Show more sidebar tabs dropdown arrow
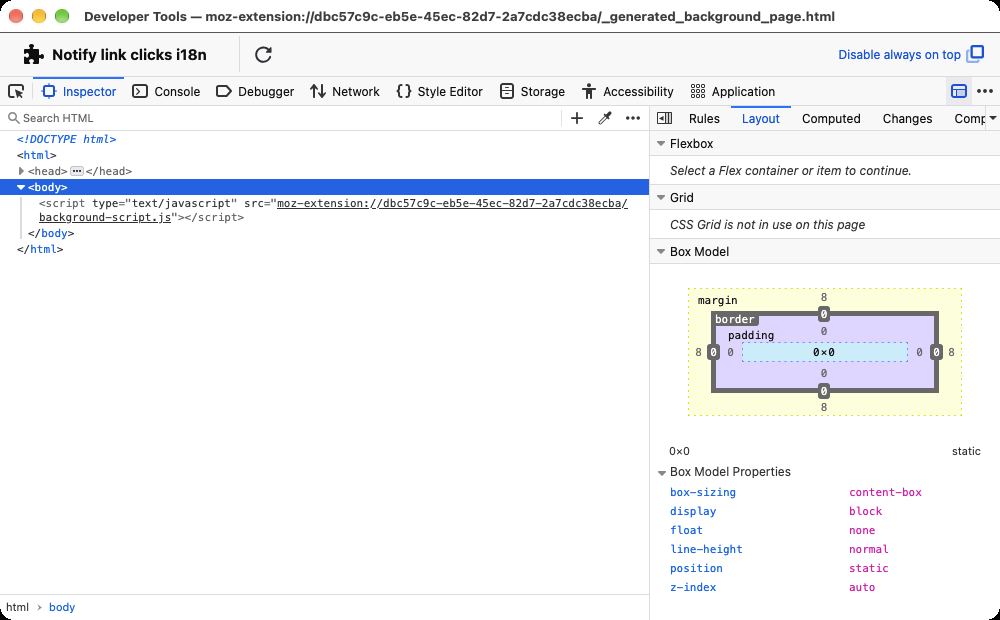The height and width of the screenshot is (620, 1000). pyautogui.click(x=992, y=118)
